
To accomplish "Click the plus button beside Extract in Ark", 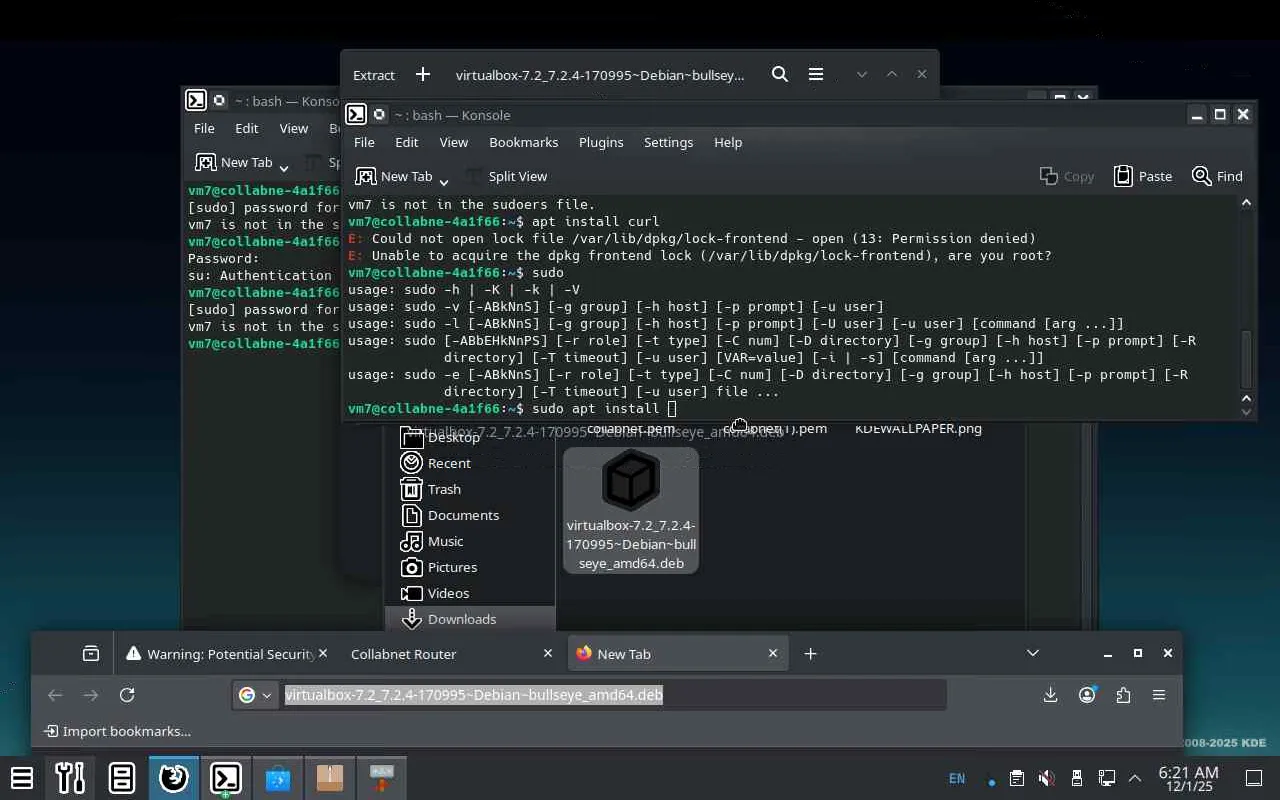I will point(423,74).
